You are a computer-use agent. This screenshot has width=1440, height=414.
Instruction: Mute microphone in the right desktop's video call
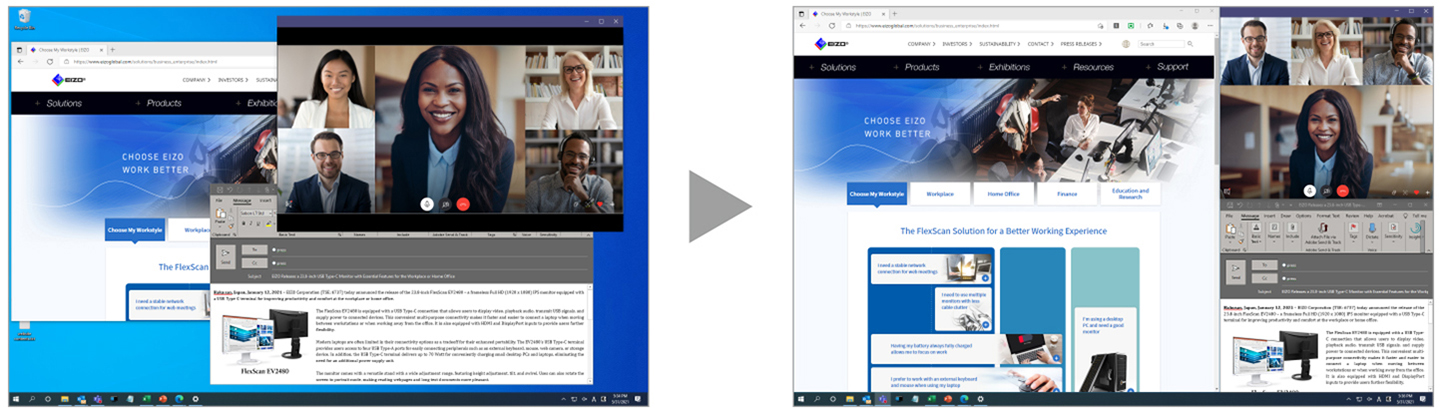pyautogui.click(x=1309, y=191)
